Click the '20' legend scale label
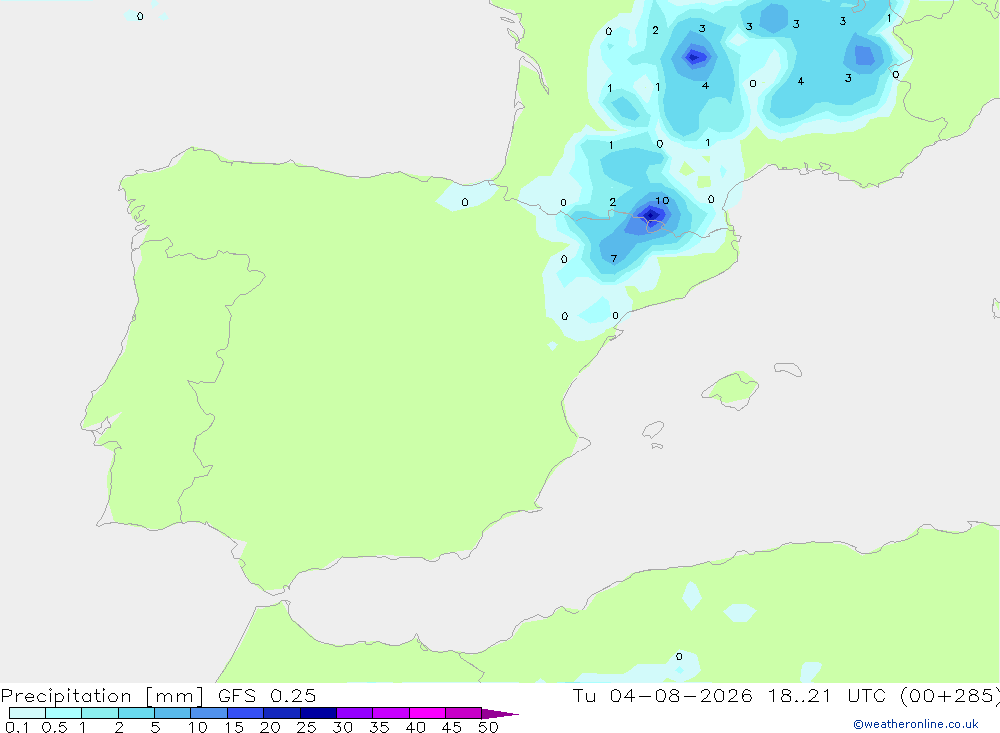 coord(270,727)
